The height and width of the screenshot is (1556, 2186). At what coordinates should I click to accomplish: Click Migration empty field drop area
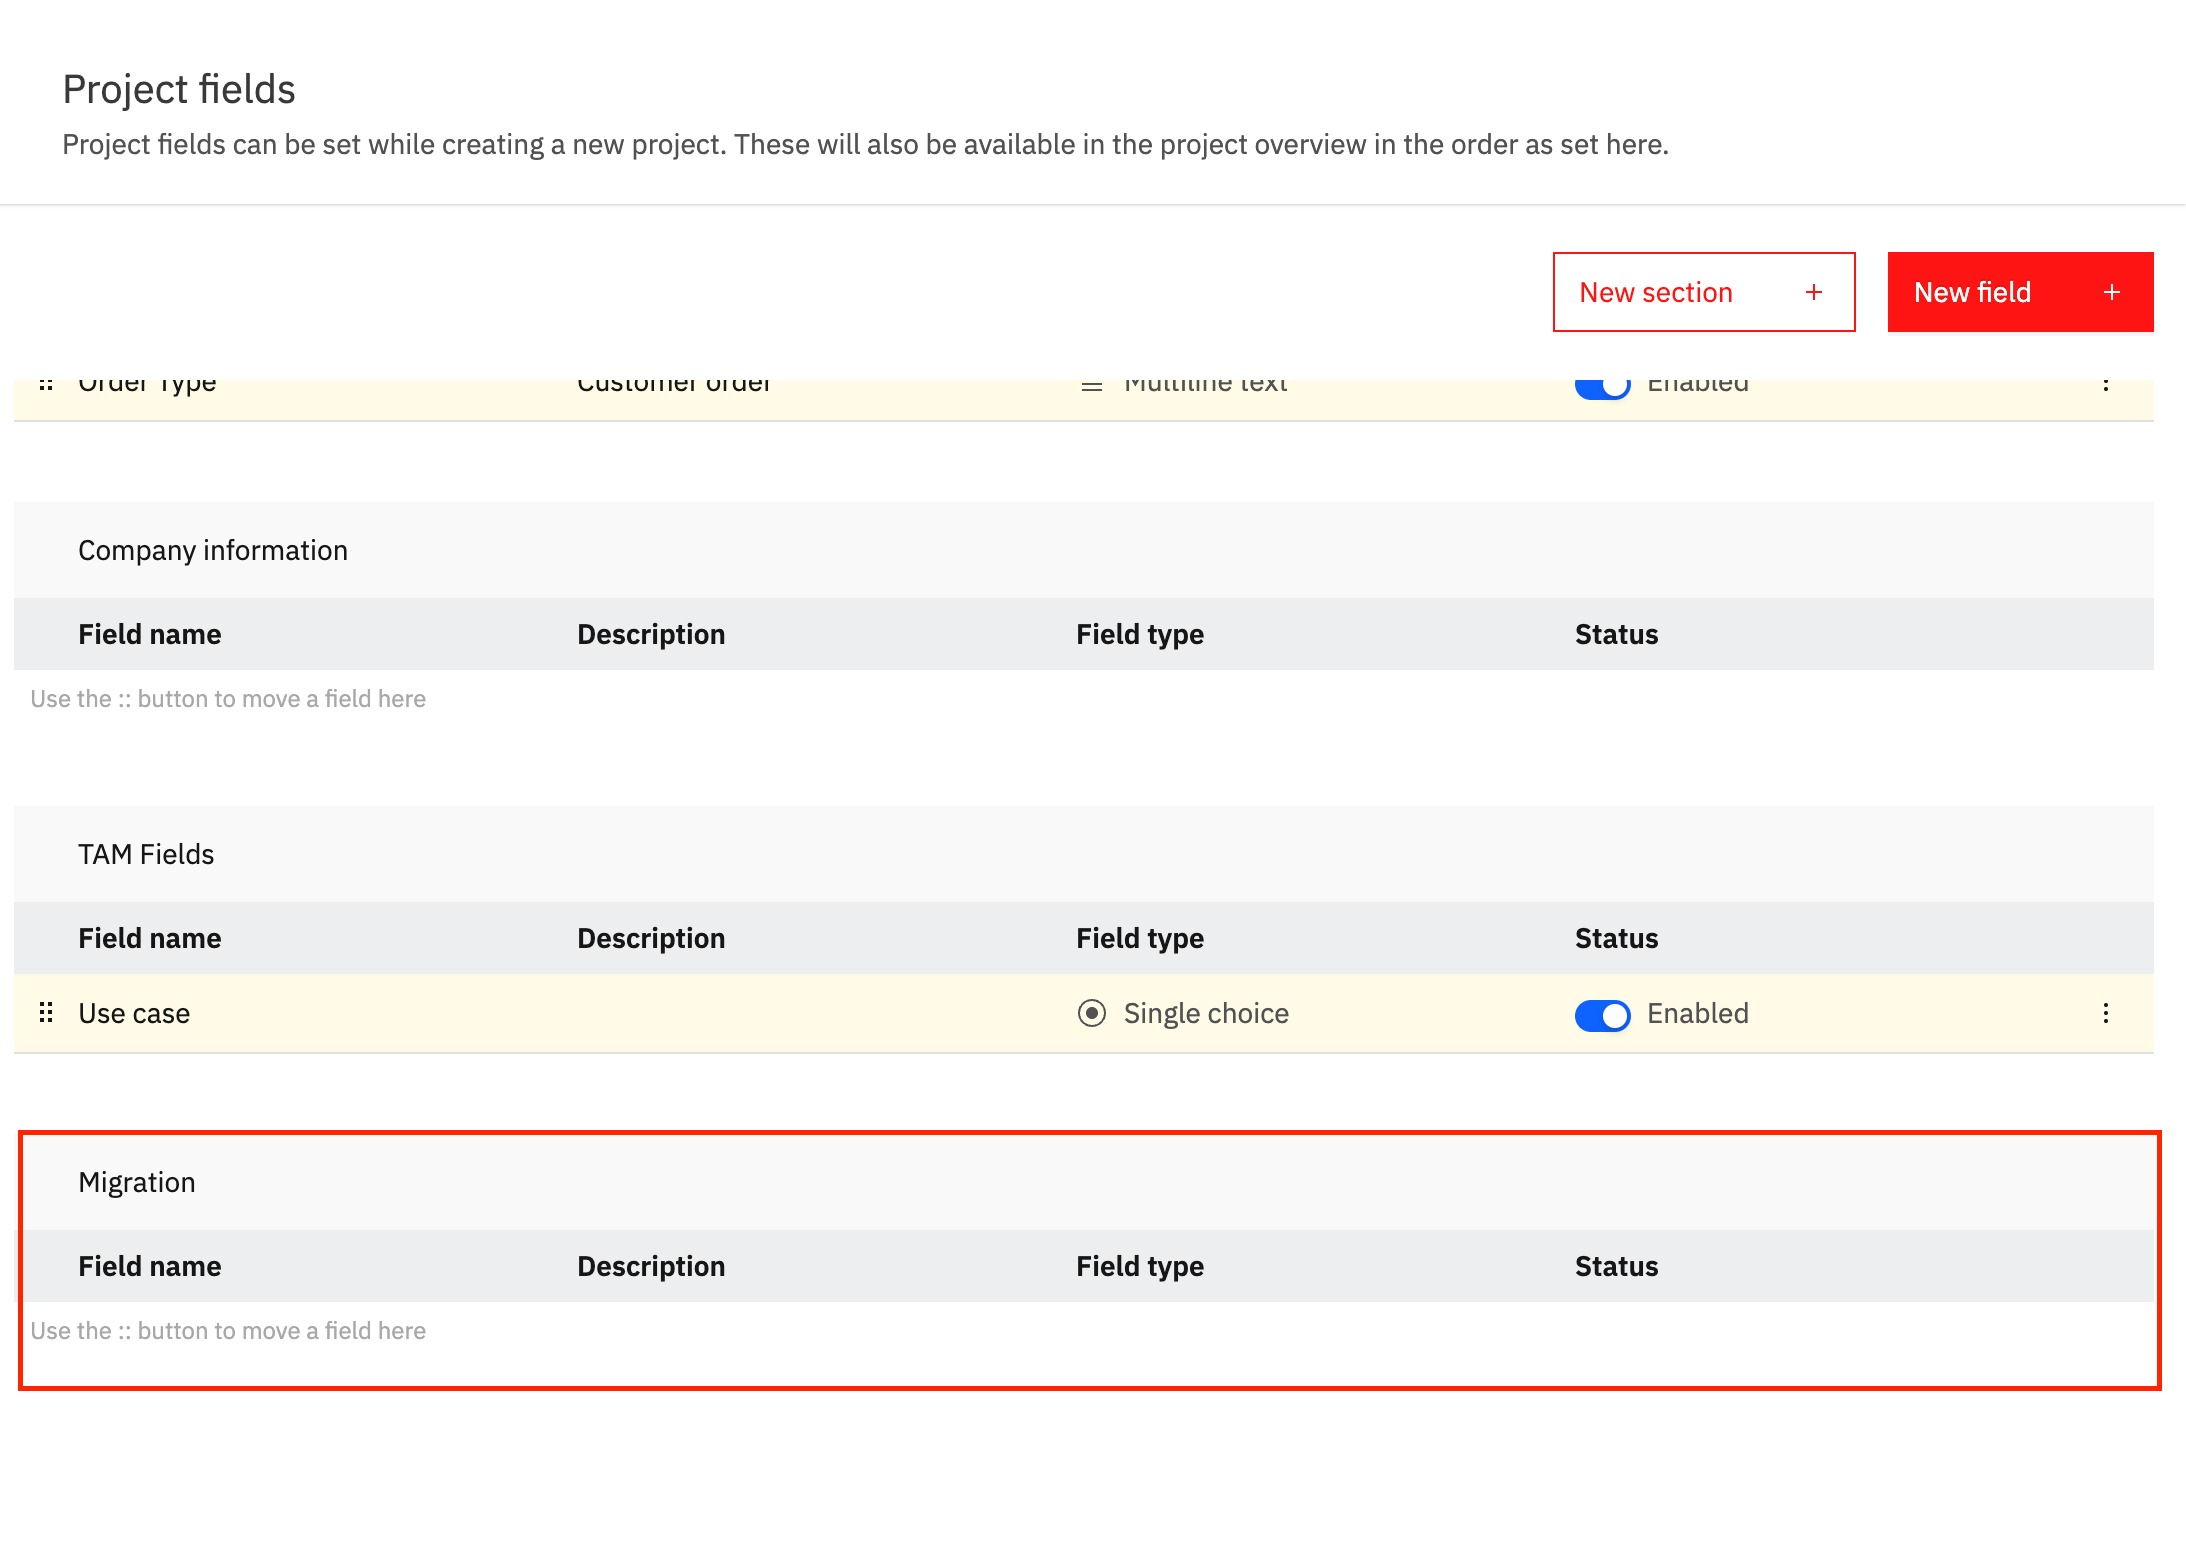(x=228, y=1331)
